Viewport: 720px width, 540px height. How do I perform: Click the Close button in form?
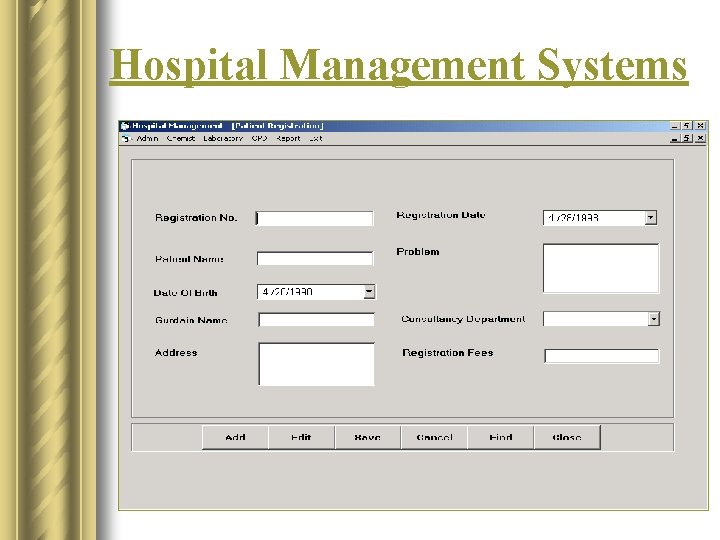click(x=567, y=437)
